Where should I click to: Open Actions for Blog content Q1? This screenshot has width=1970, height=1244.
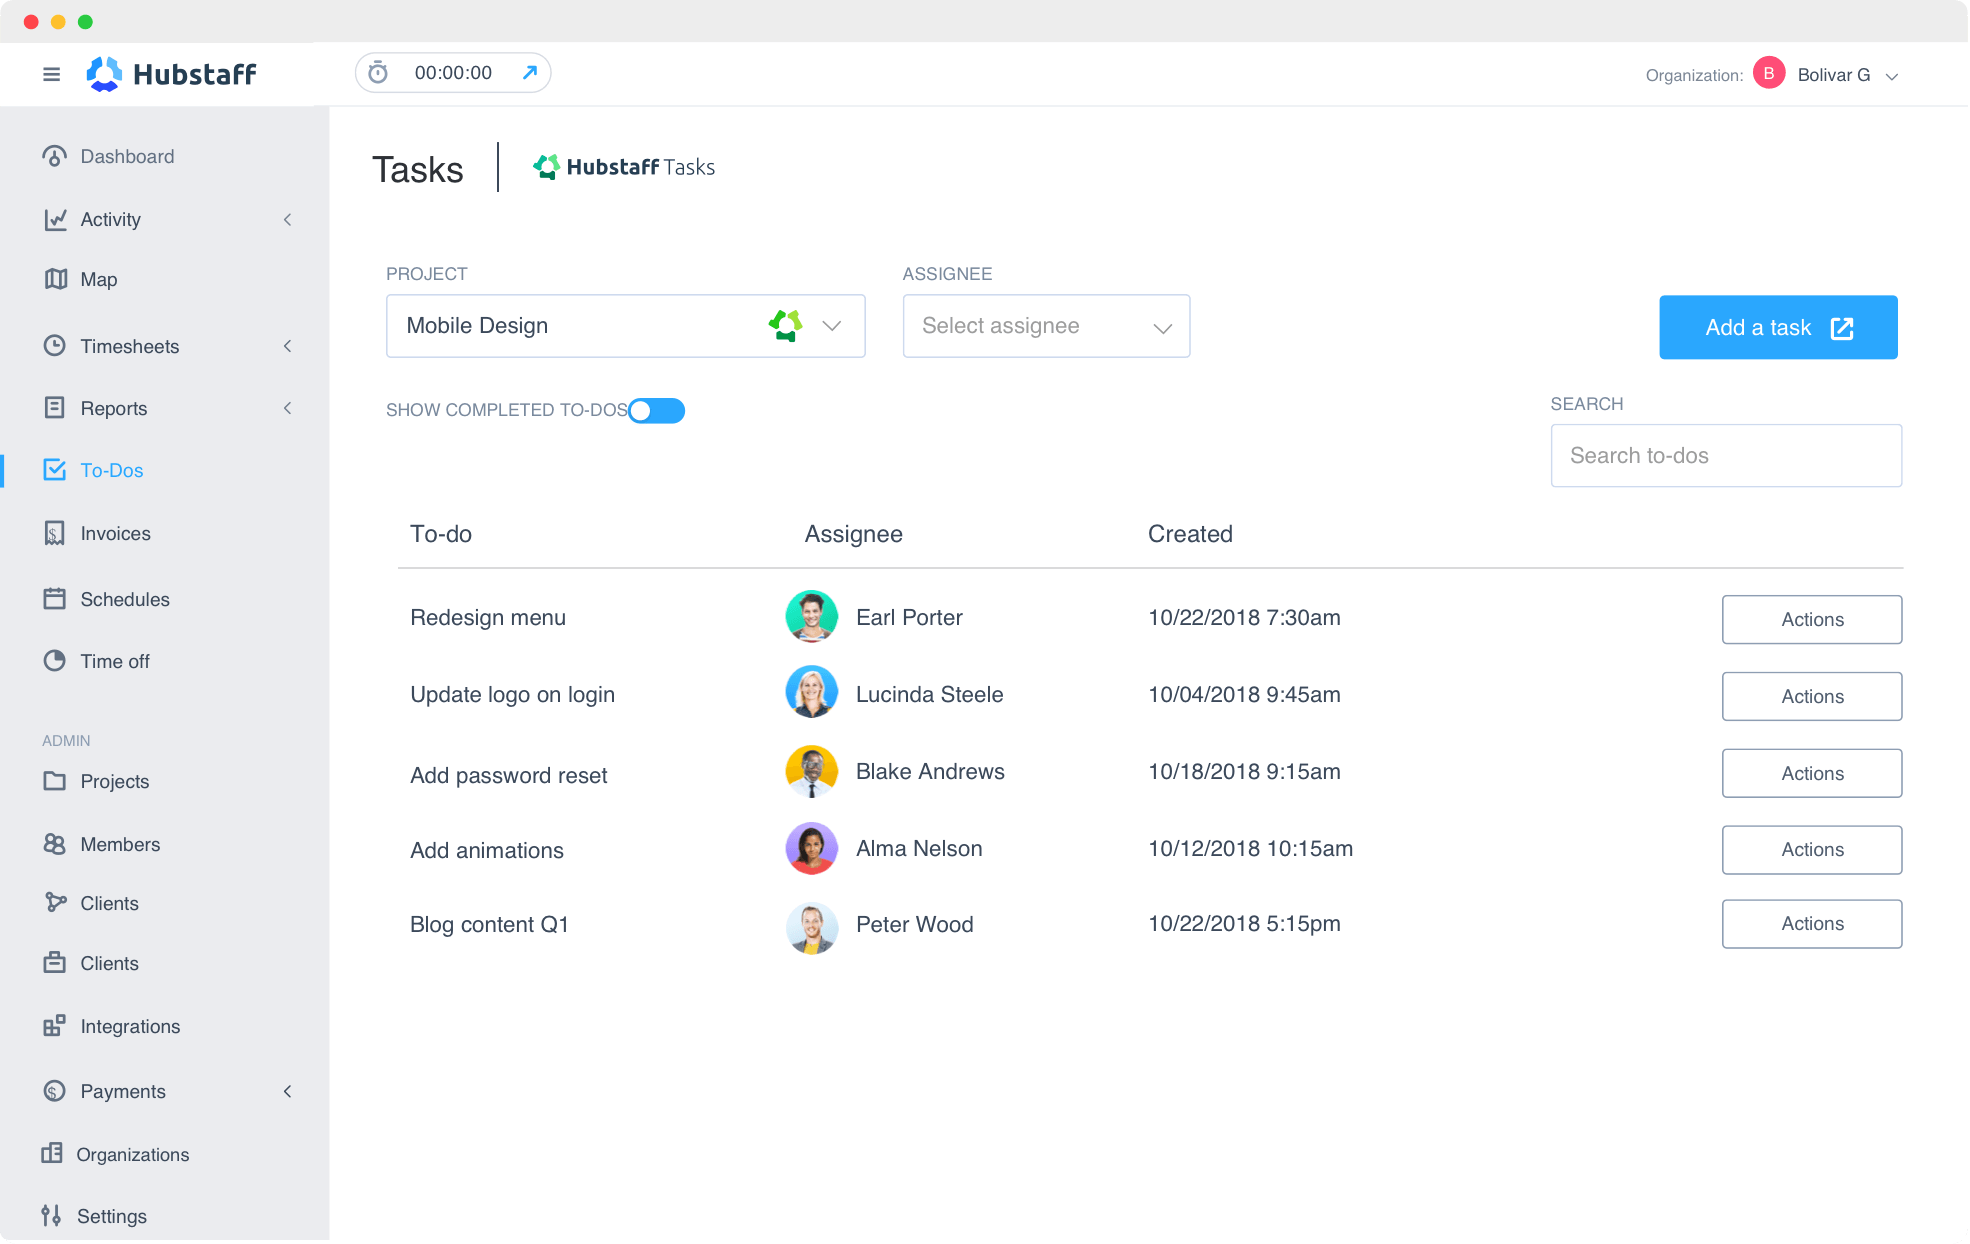tap(1811, 923)
